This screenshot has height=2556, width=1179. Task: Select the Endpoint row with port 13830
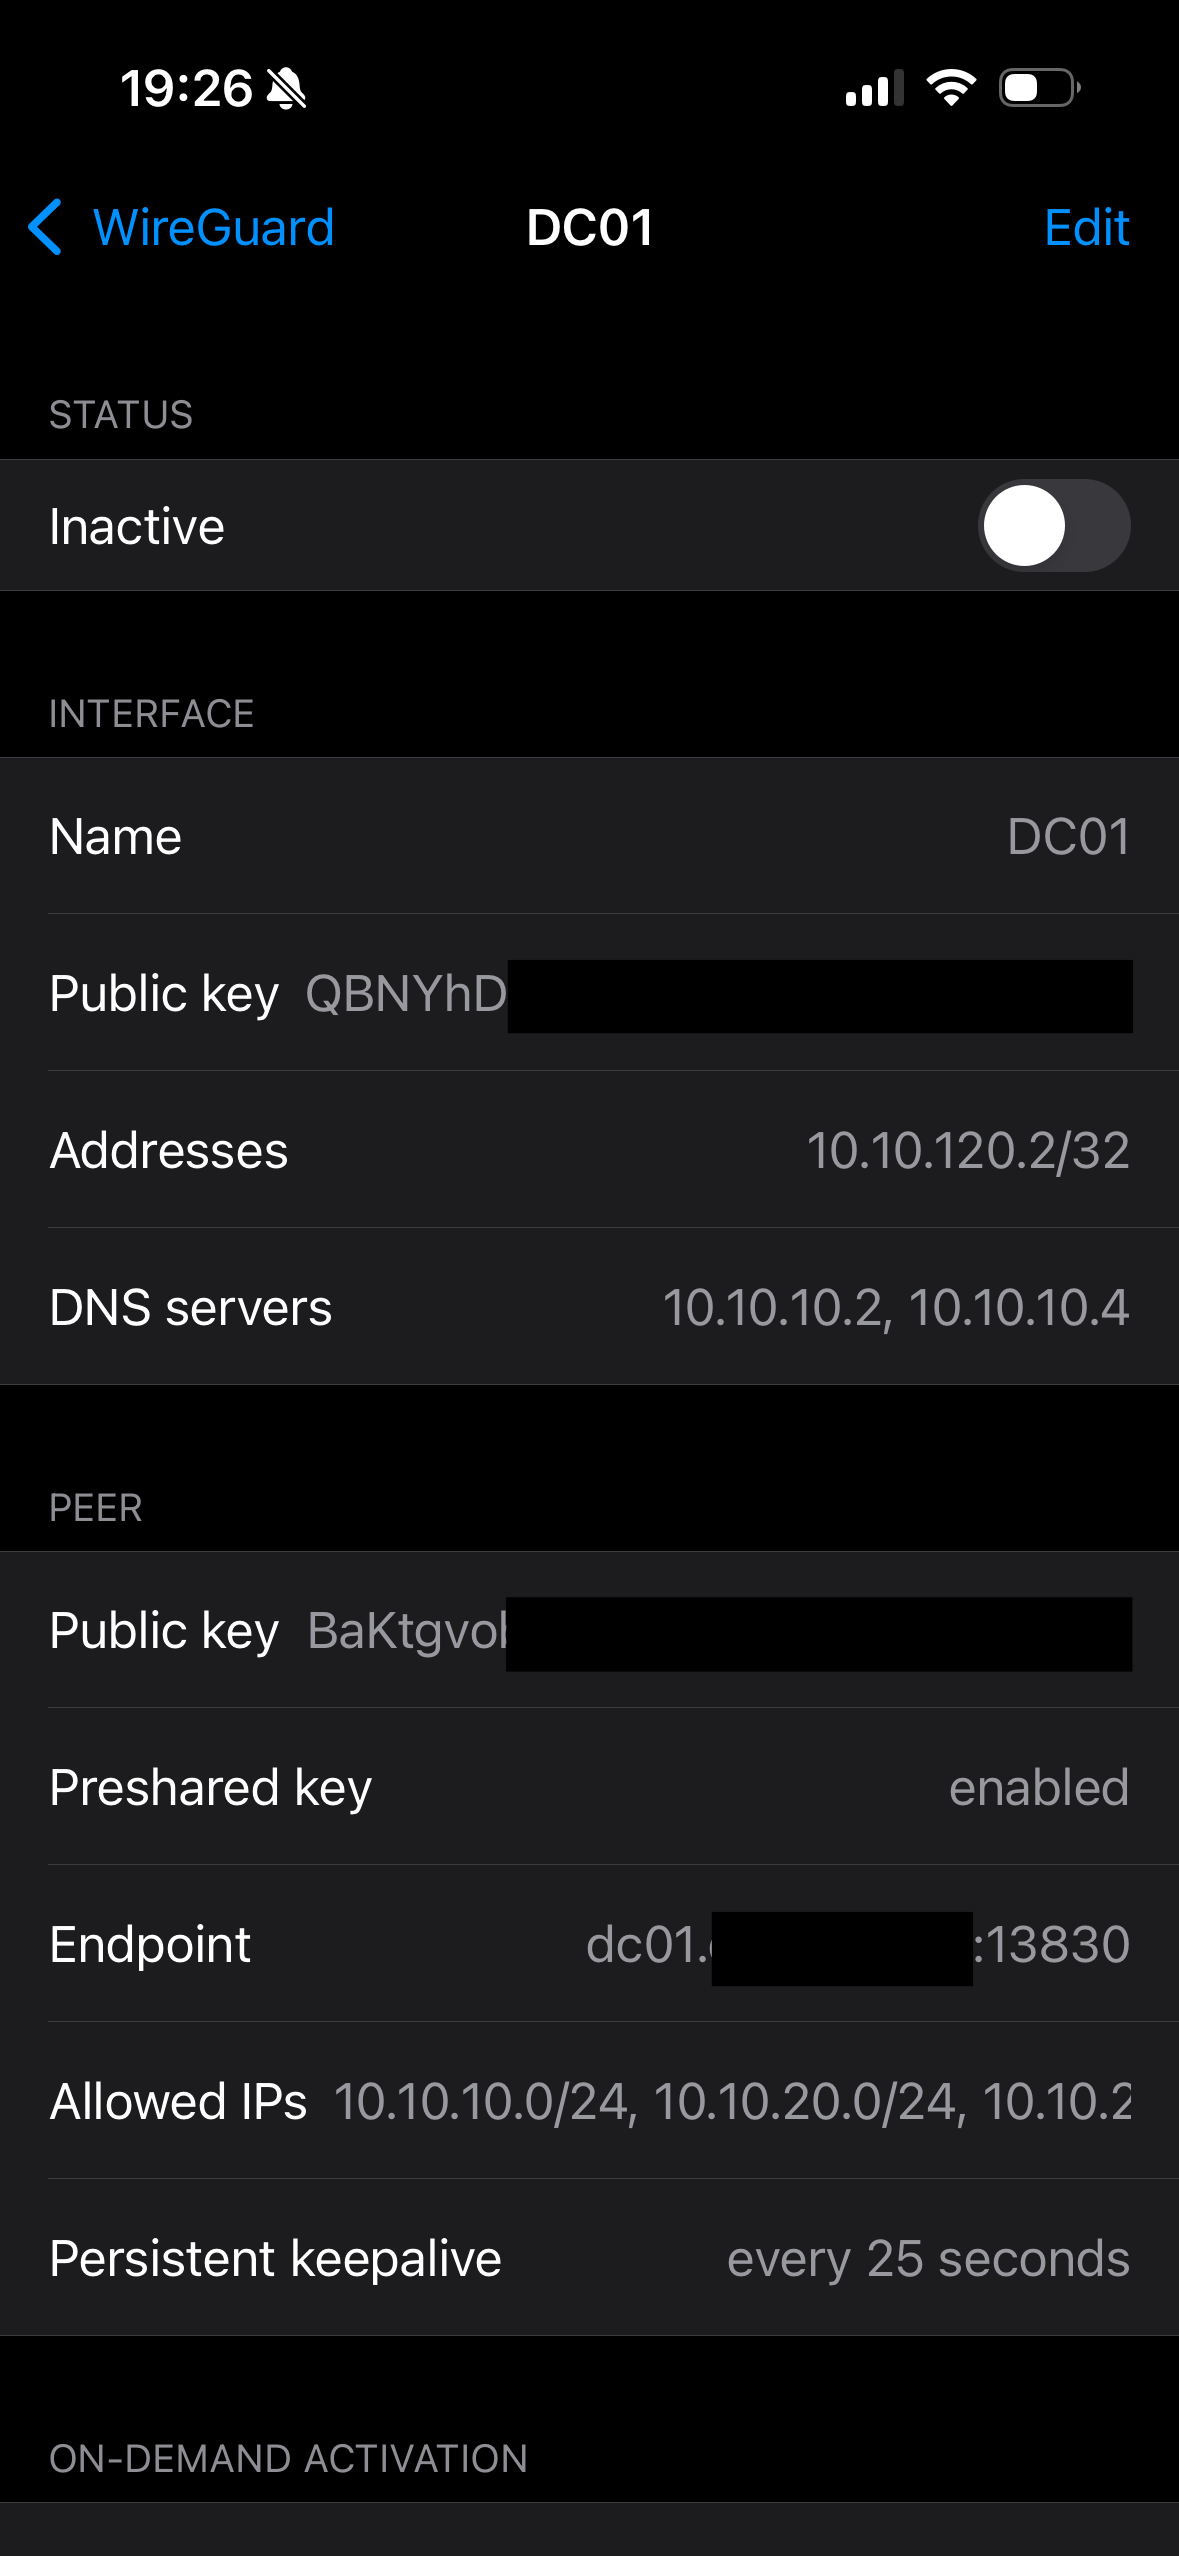[x=589, y=1944]
